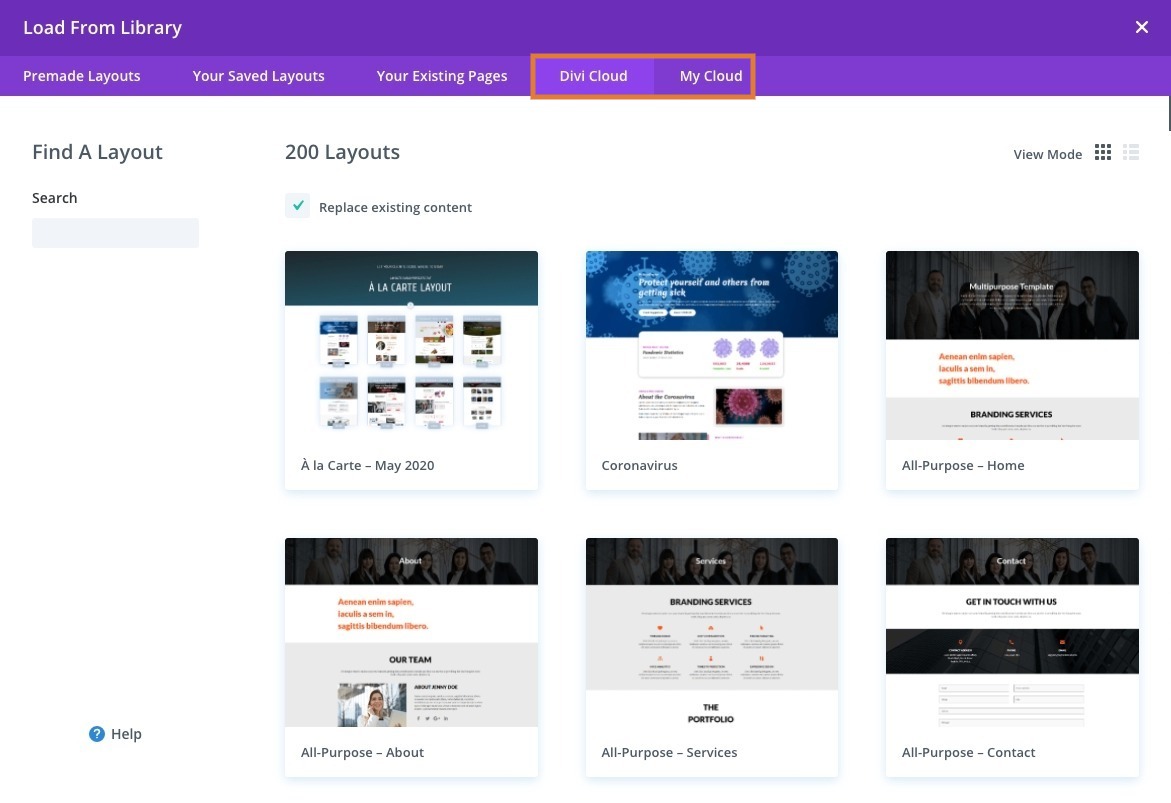This screenshot has height=803, width=1171.
Task: Select the À la Carte layout thumbnail
Action: (411, 345)
